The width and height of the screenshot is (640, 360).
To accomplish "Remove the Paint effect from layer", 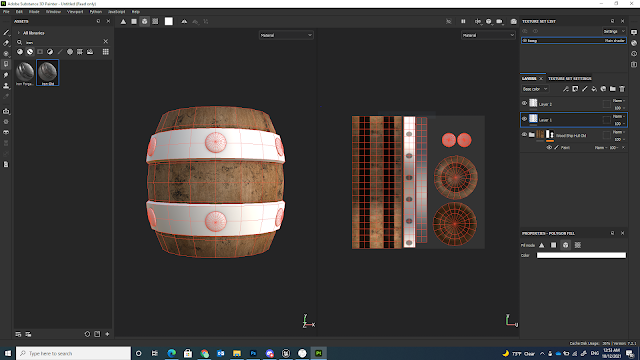I will coord(623,147).
